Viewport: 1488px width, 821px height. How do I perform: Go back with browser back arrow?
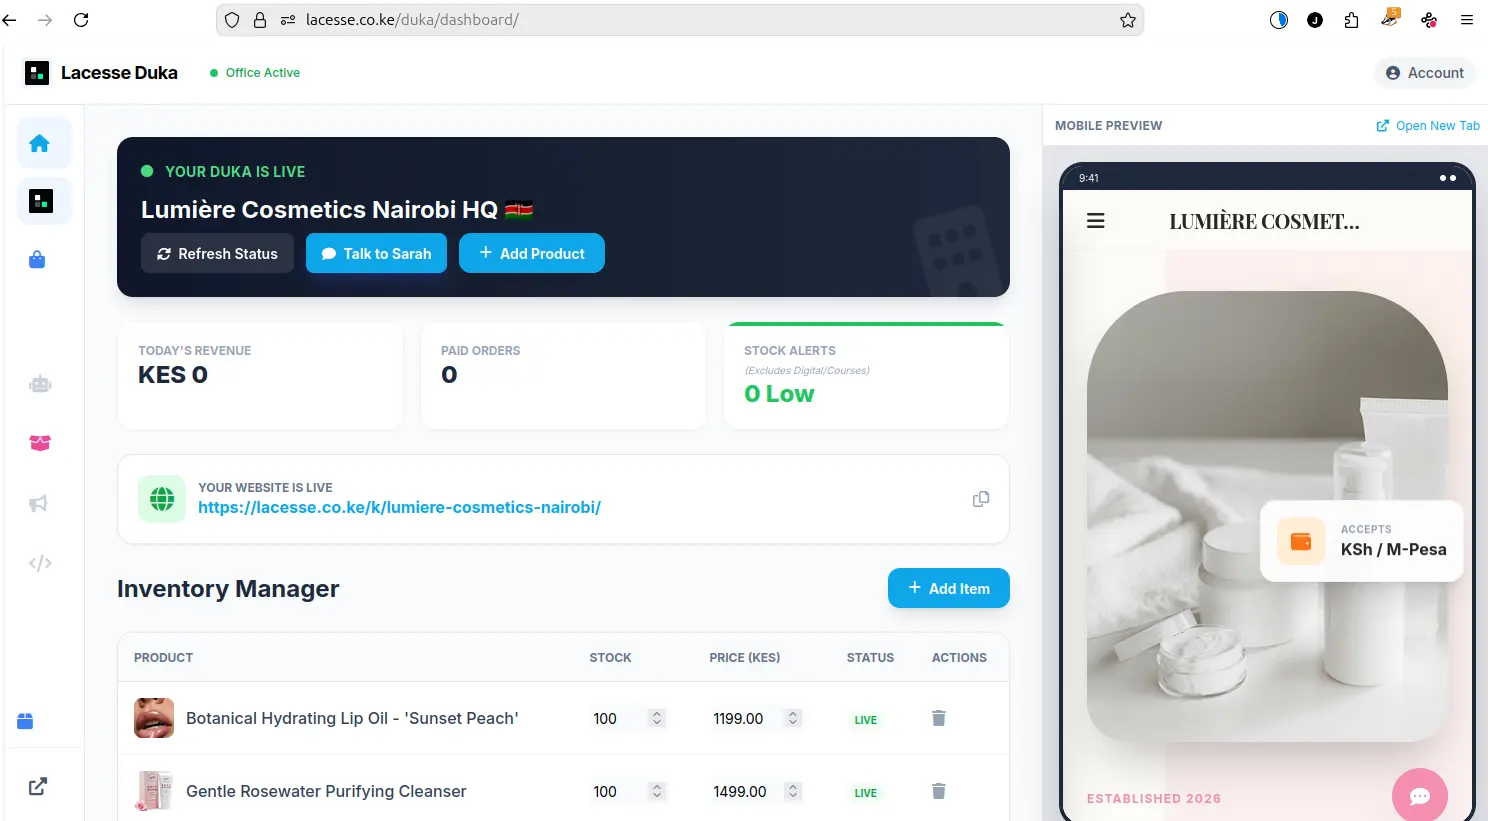pos(10,20)
